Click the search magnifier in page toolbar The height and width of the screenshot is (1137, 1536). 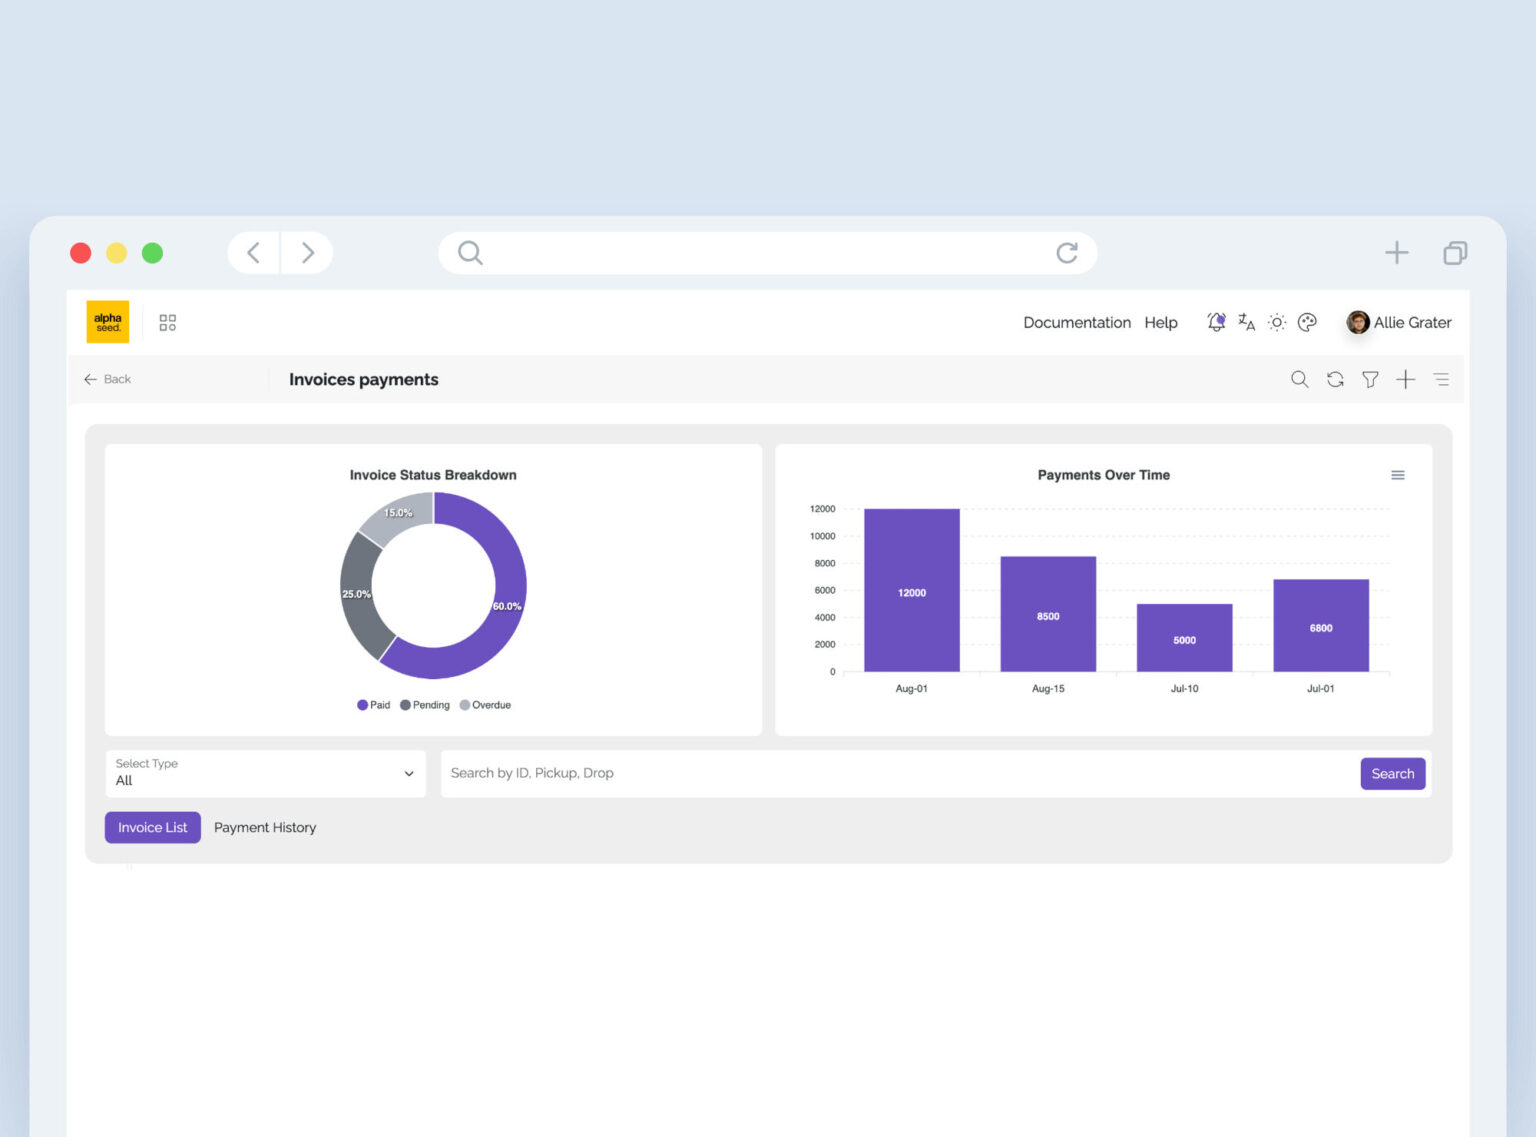tap(1299, 379)
